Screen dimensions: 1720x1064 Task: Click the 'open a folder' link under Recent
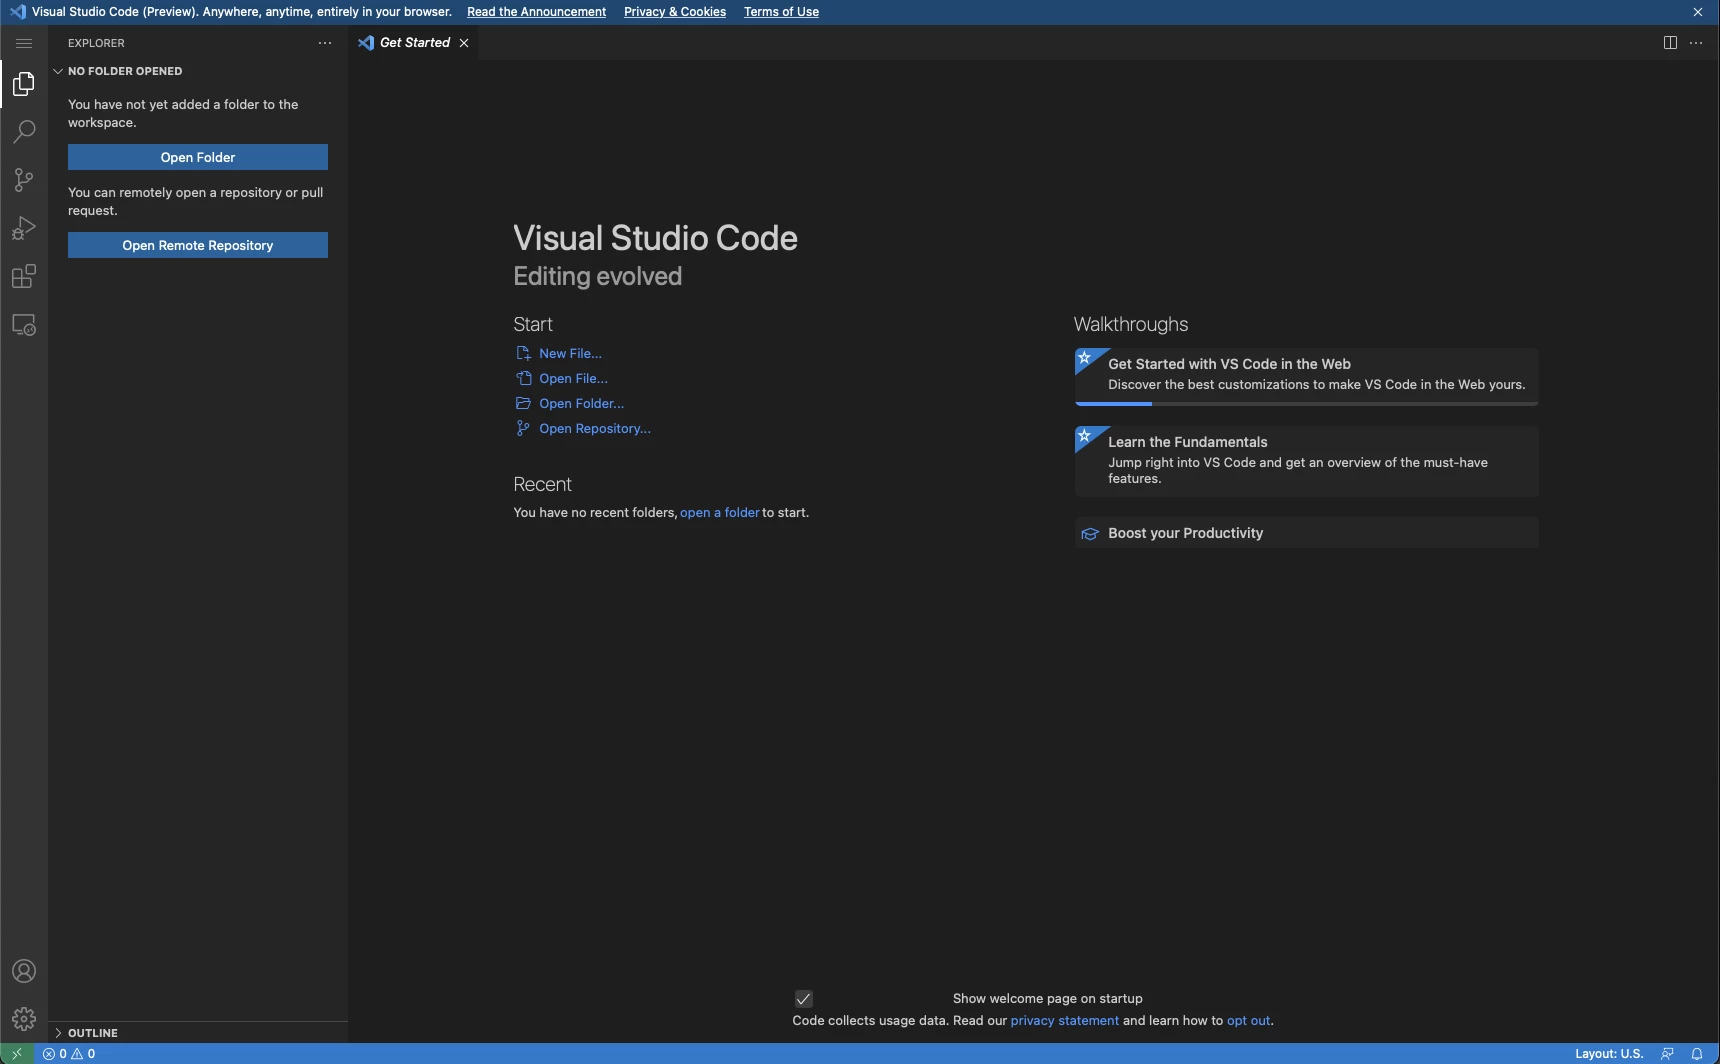point(720,512)
